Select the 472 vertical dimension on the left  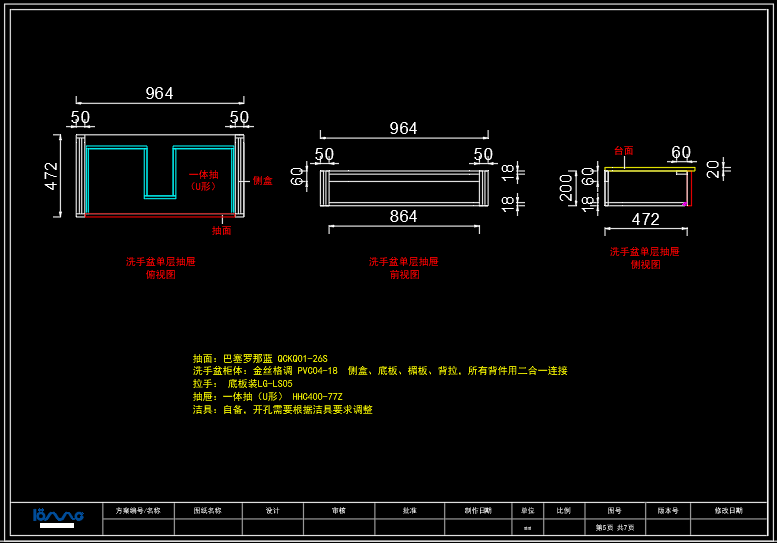tap(52, 175)
